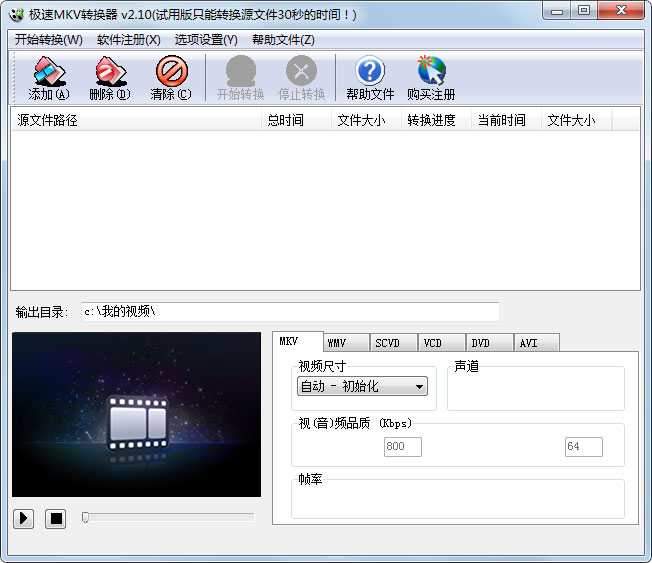652x563 pixels.
Task: Switch to the VCD tab
Action: [442, 343]
